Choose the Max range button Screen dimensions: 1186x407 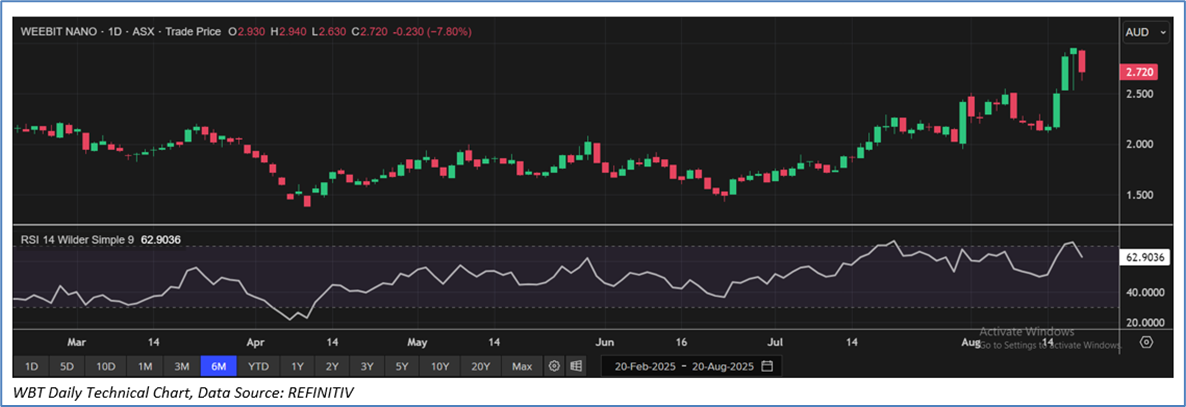coord(521,366)
